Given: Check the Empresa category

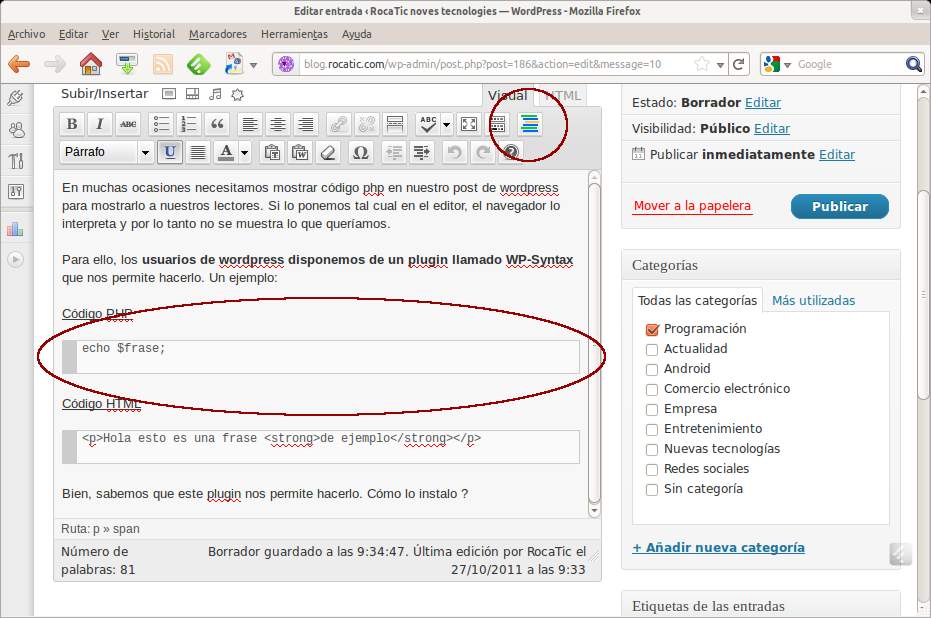Looking at the screenshot, I should (x=652, y=410).
